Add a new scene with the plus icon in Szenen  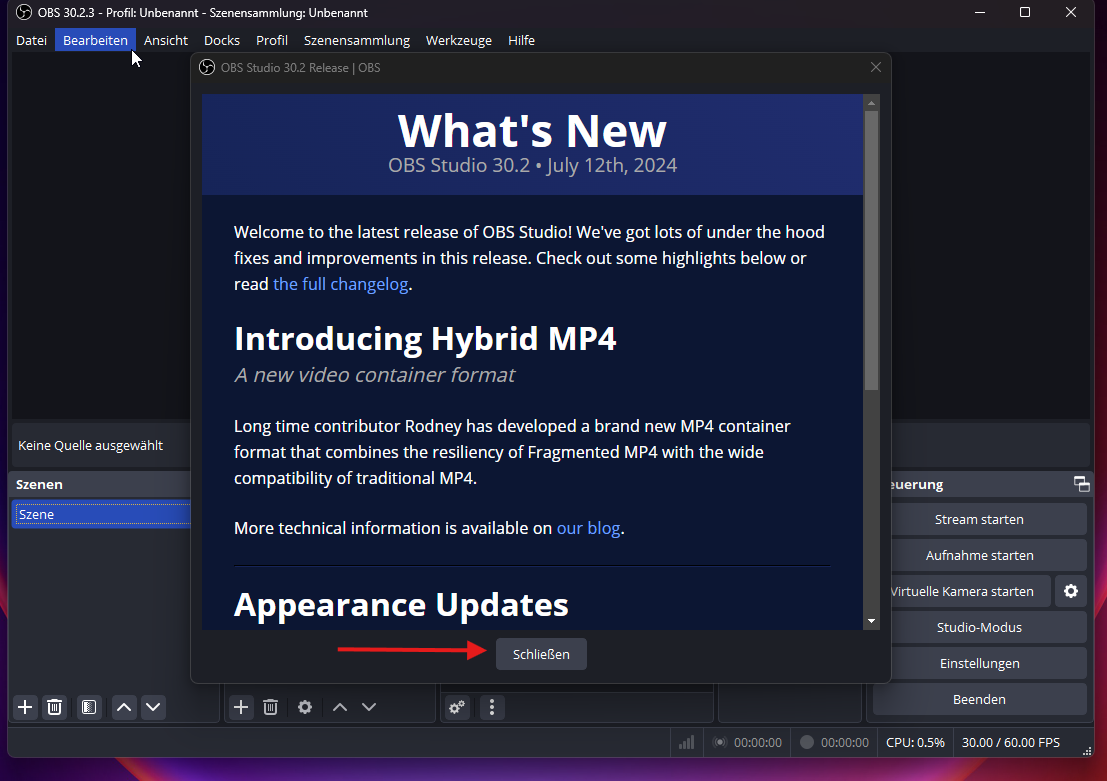(25, 707)
